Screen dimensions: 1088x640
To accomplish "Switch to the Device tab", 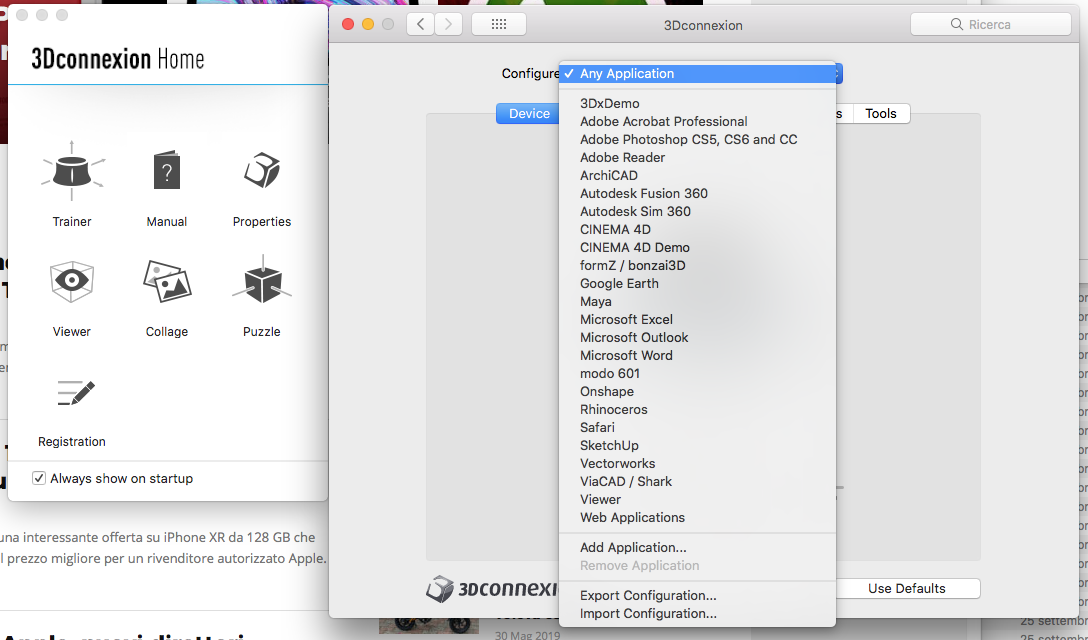I will [528, 114].
